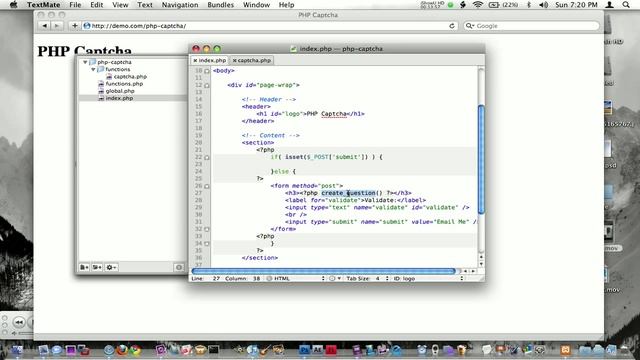The height and width of the screenshot is (360, 640).
Task: Click the new folder button in drawer
Action: (97, 267)
